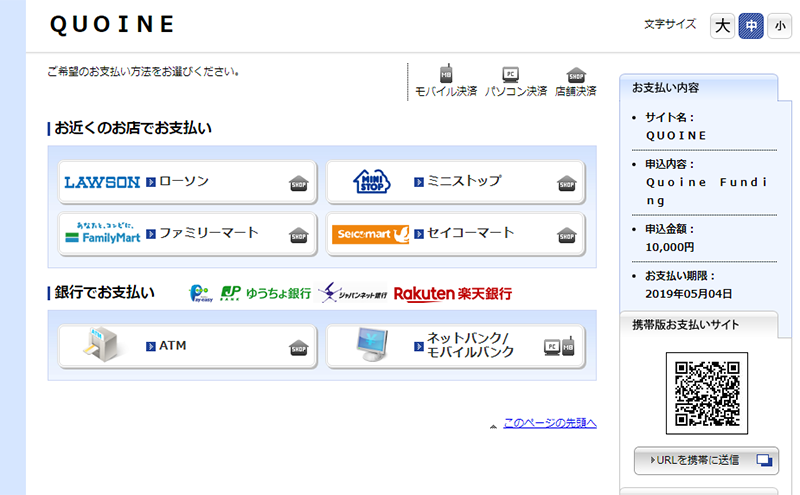
Task: Click the FamilyMart logo
Action: [x=103, y=233]
